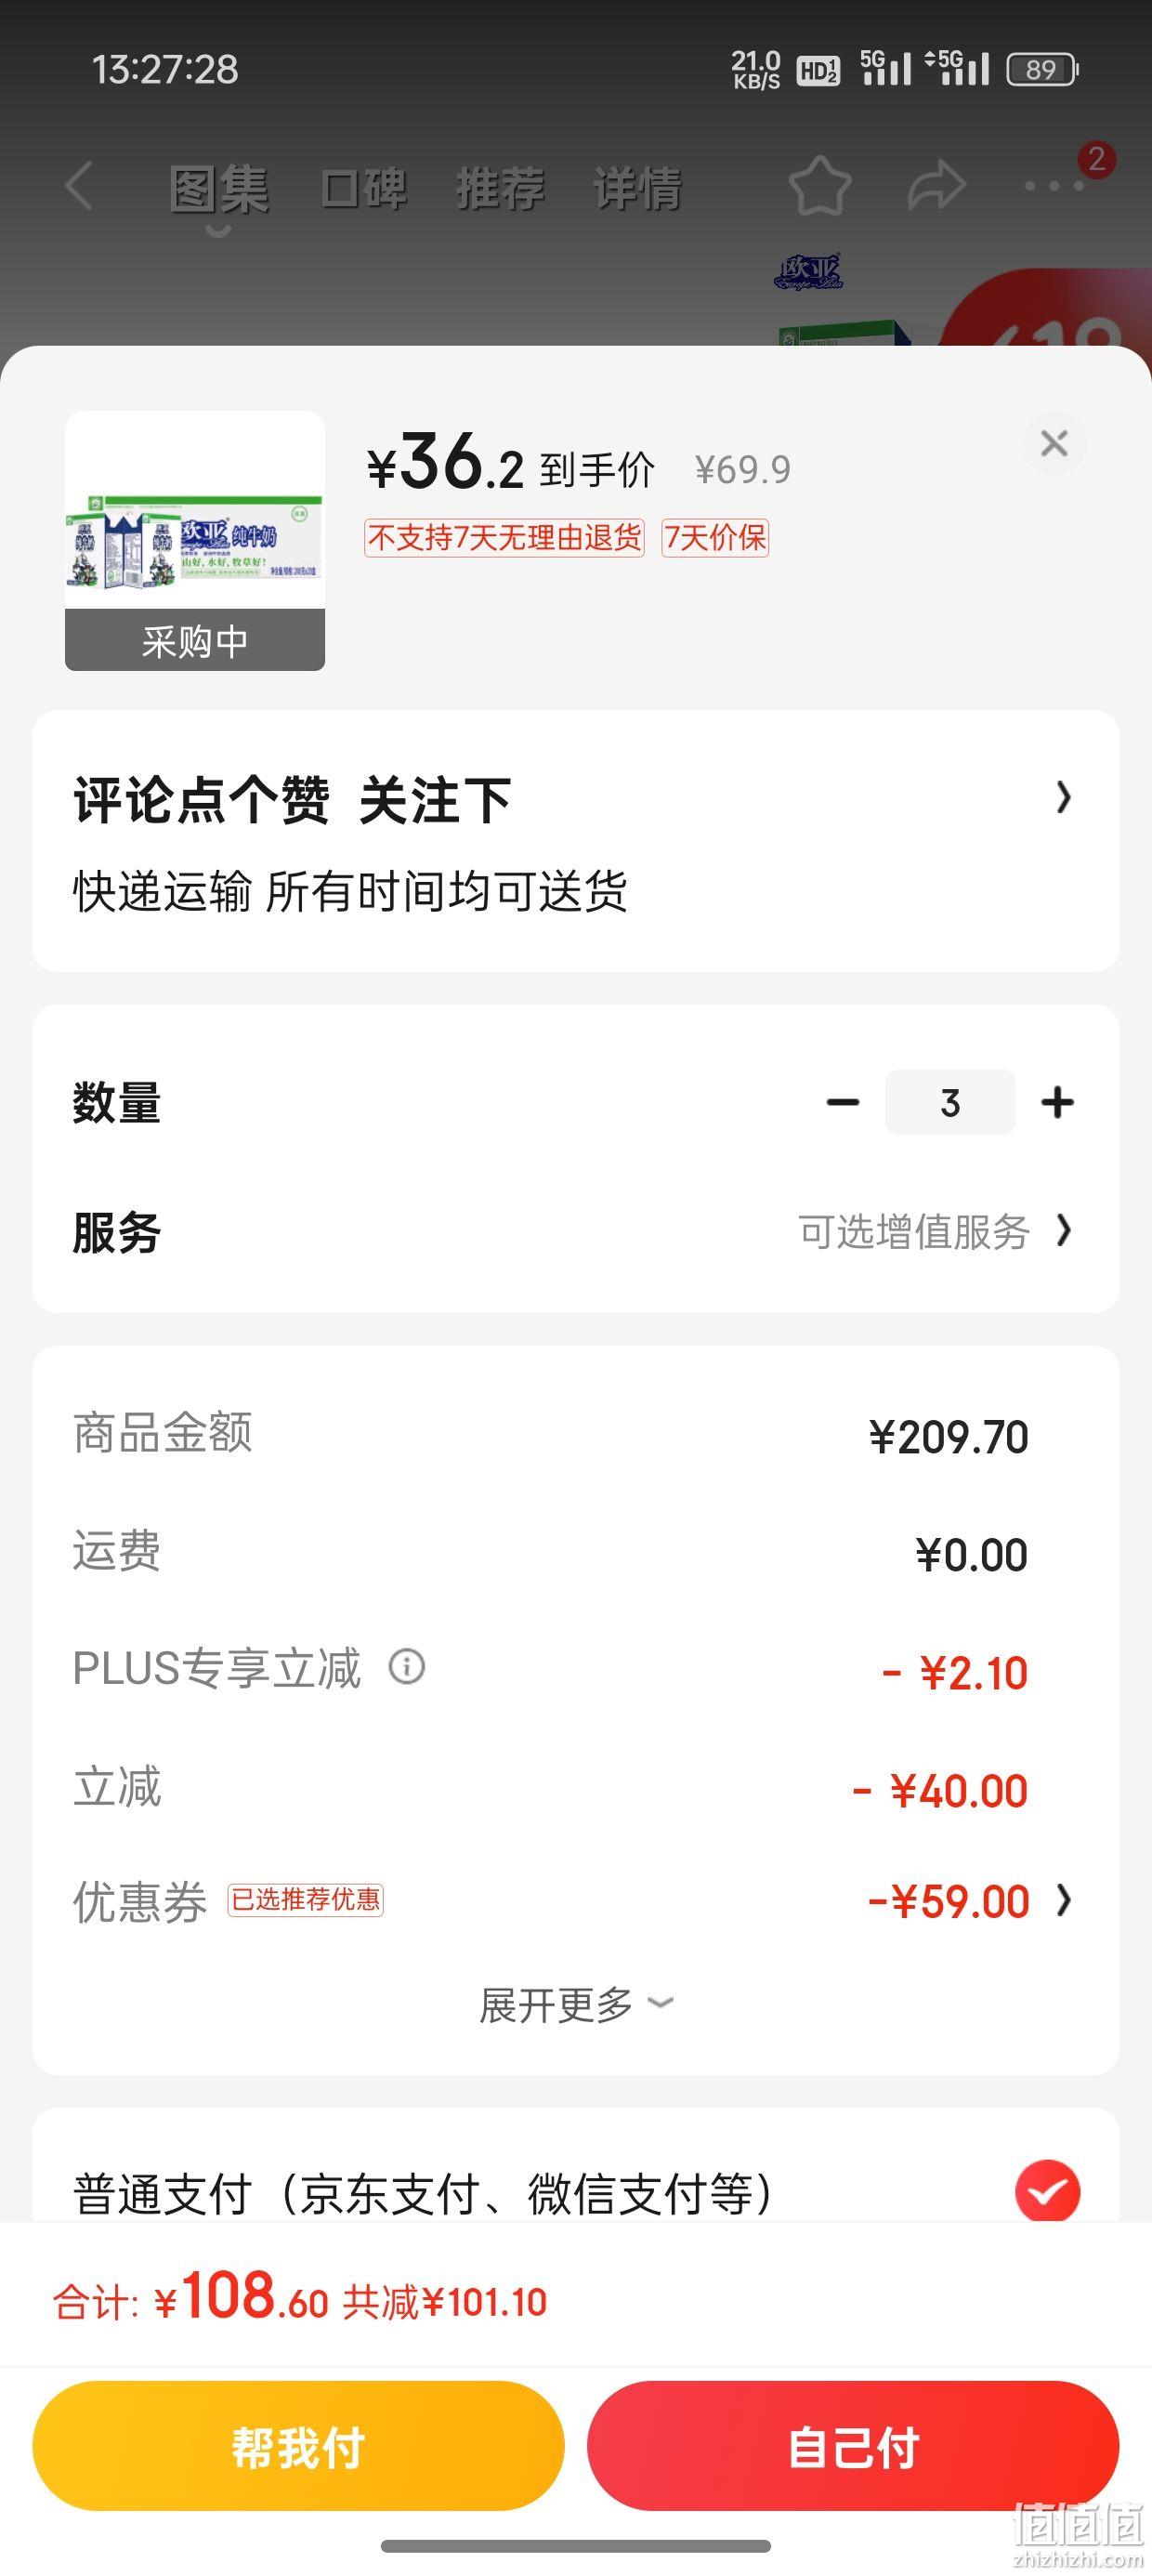The height and width of the screenshot is (2576, 1152).
Task: Open coupon selection -¥59.00 chevron
Action: (1064, 1900)
